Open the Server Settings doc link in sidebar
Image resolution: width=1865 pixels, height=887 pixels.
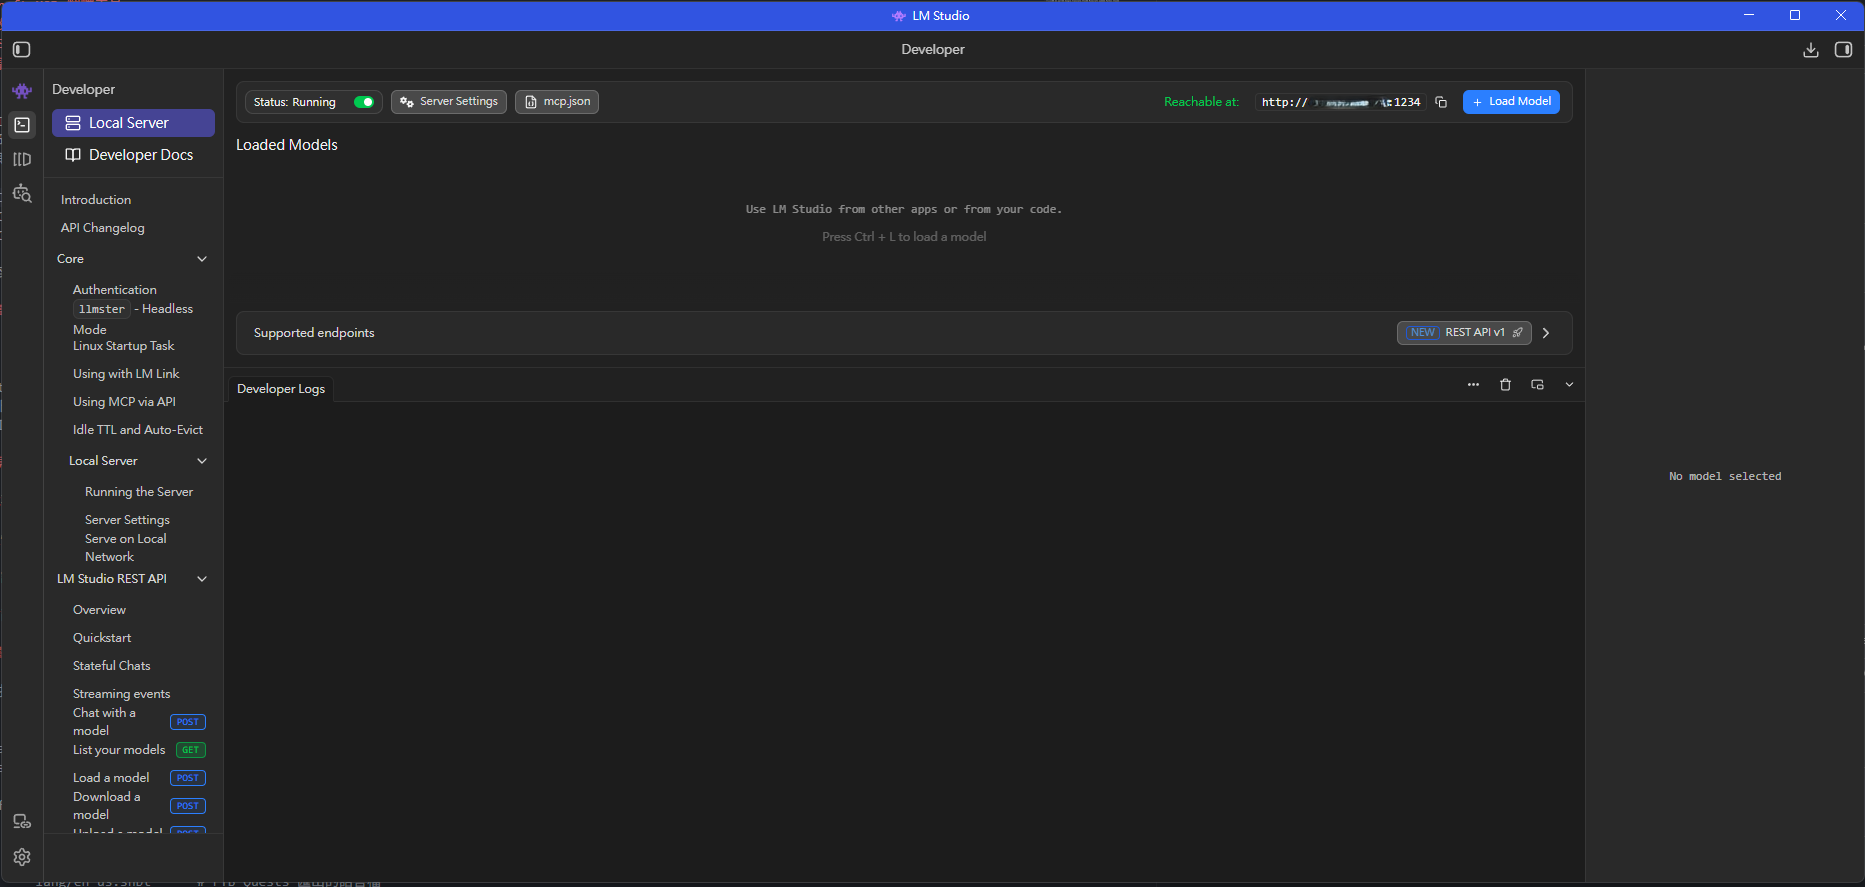click(x=127, y=520)
